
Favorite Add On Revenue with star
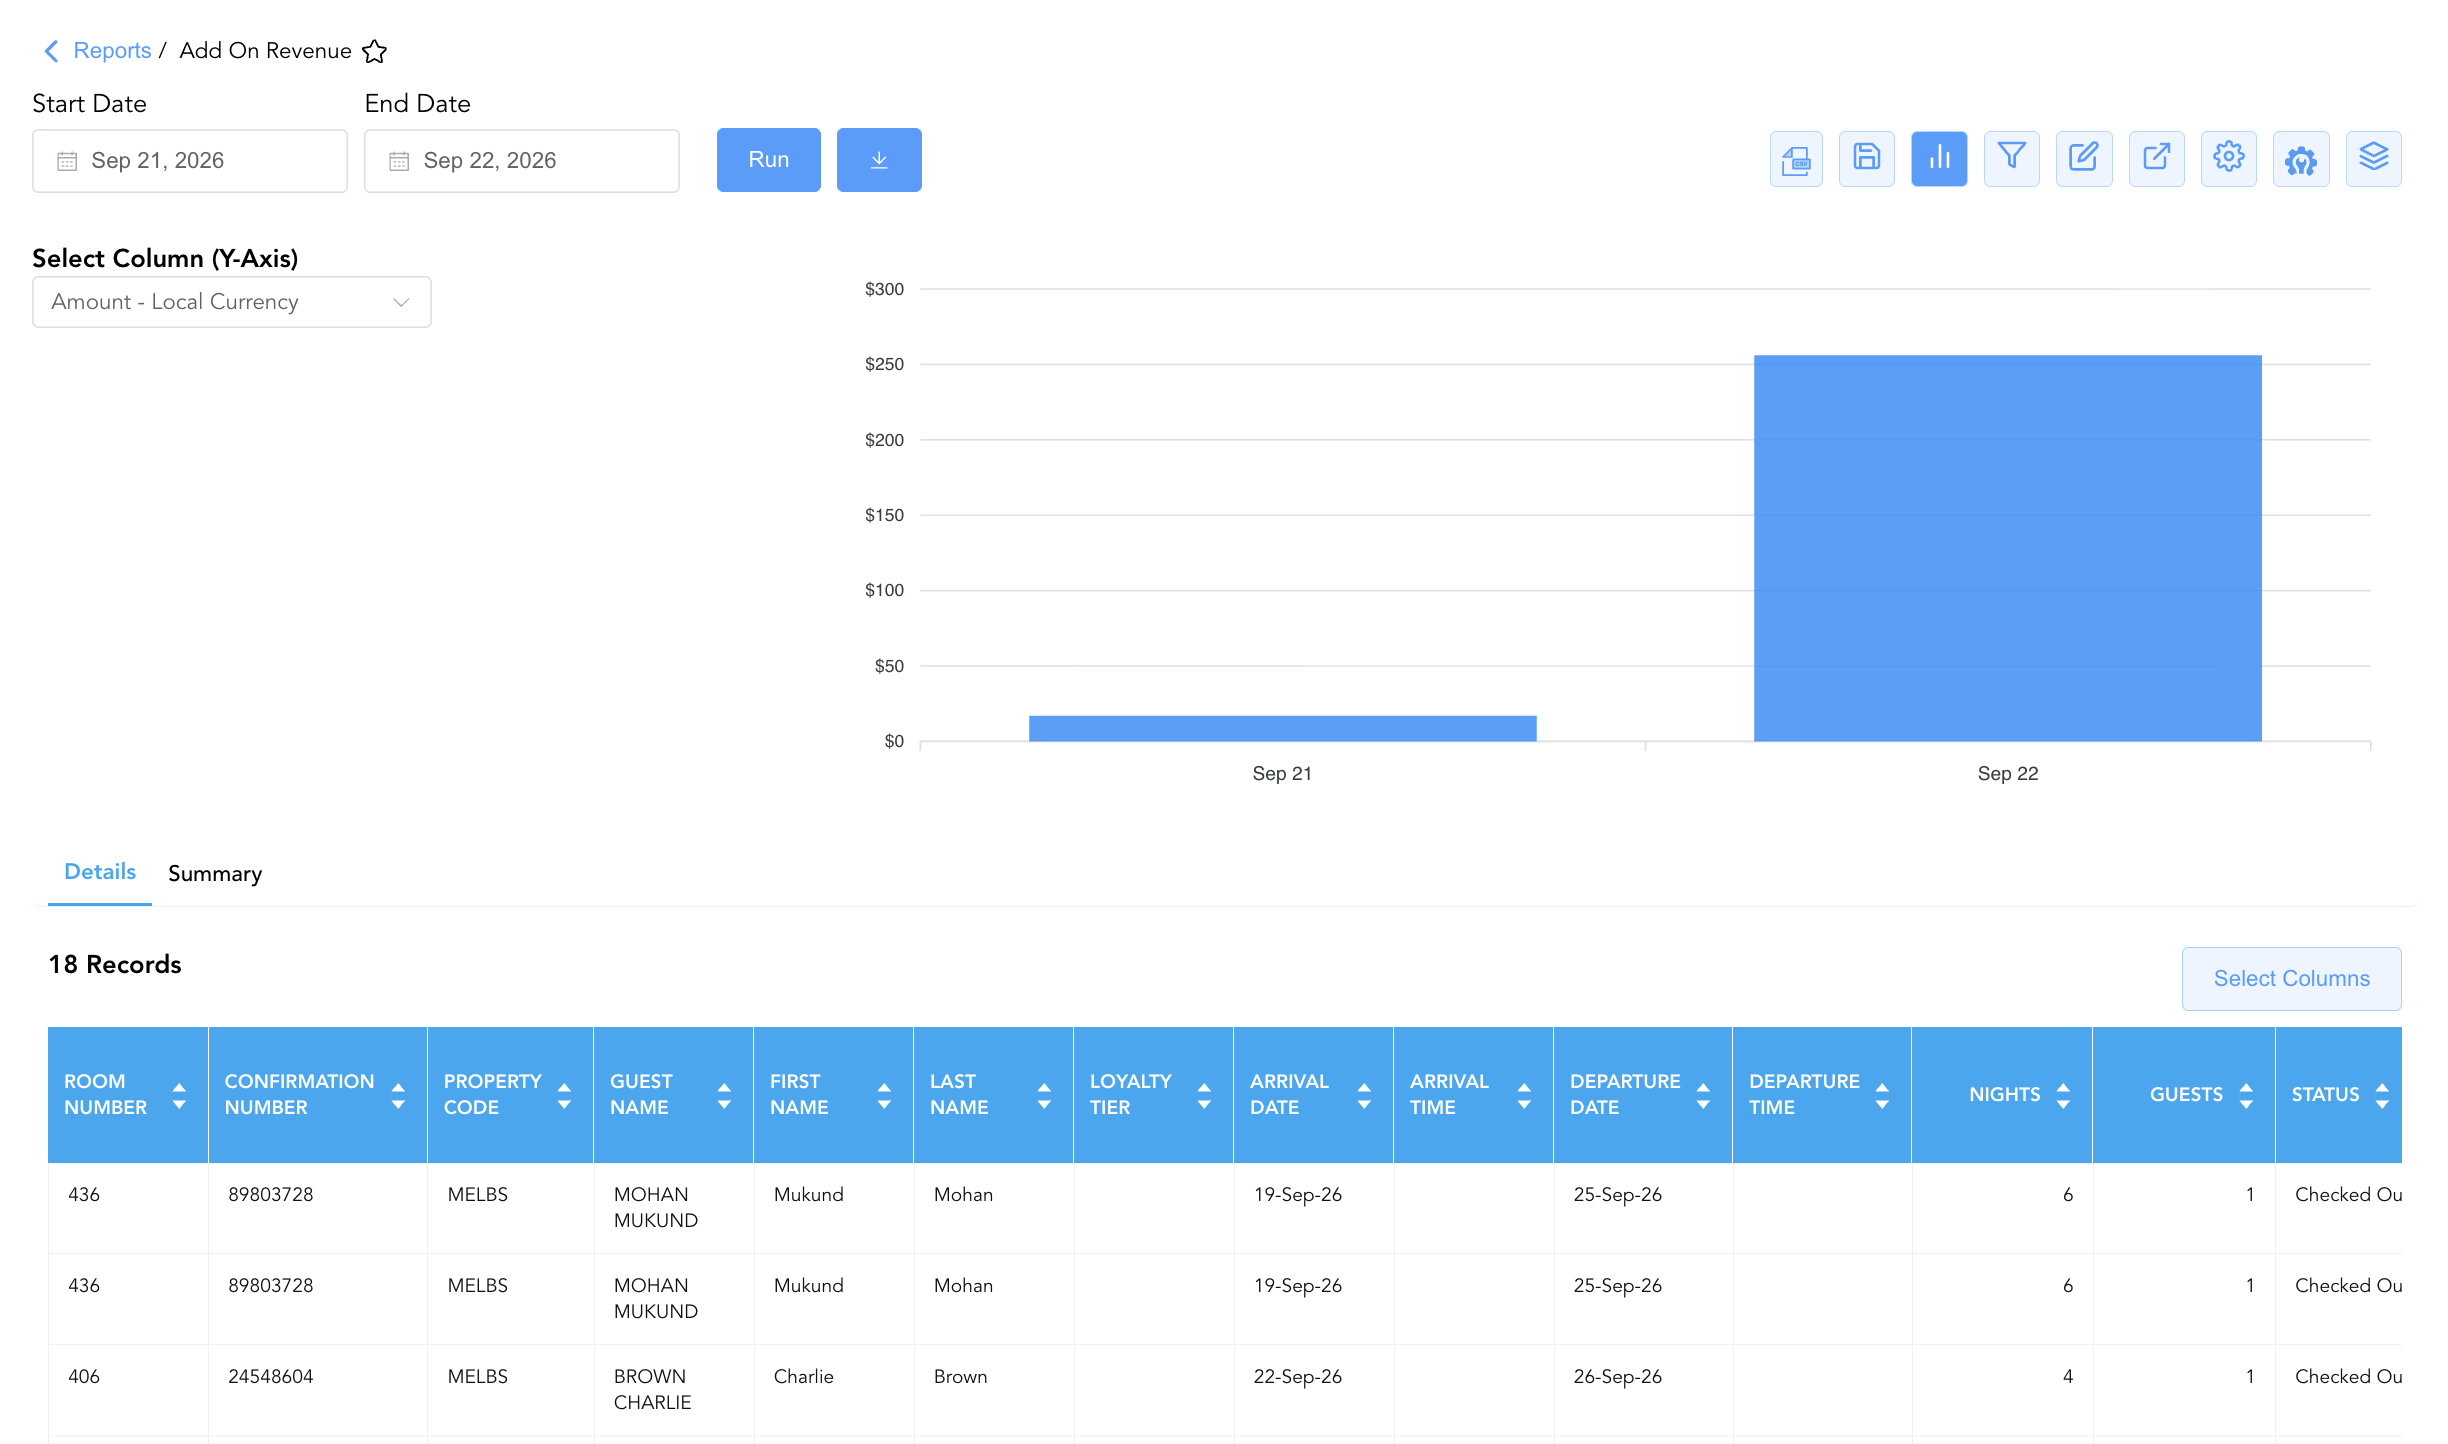pyautogui.click(x=375, y=51)
